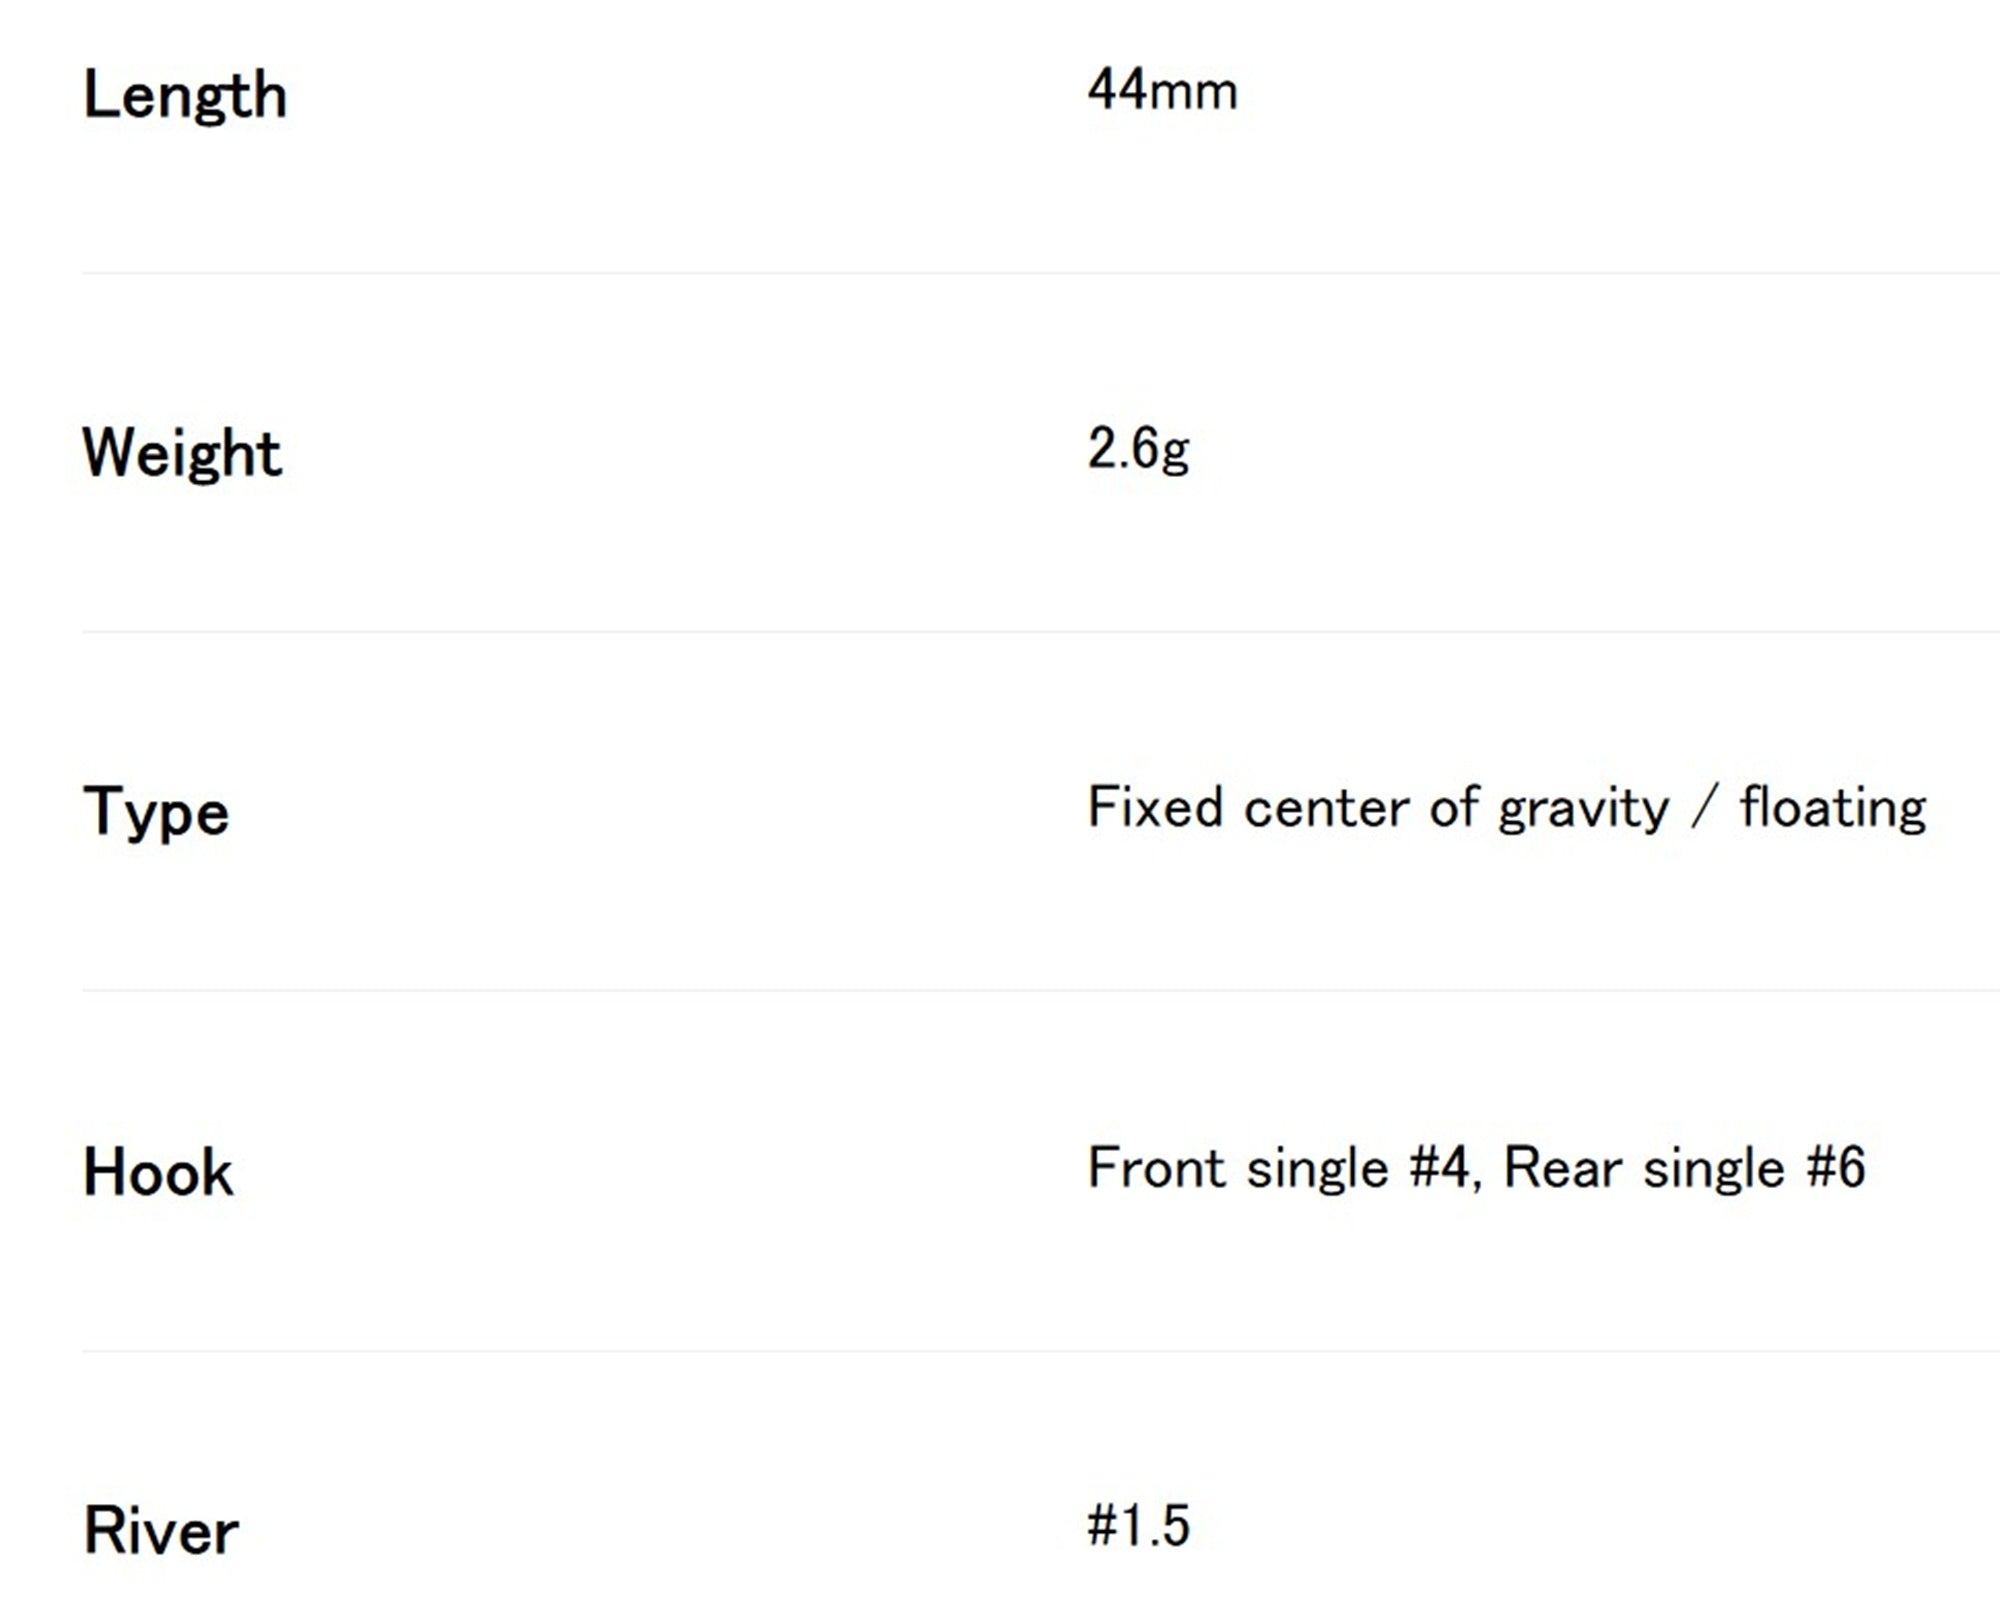Click the Front single #4 text
Screen dimensions: 2000x1612
pos(1279,1168)
